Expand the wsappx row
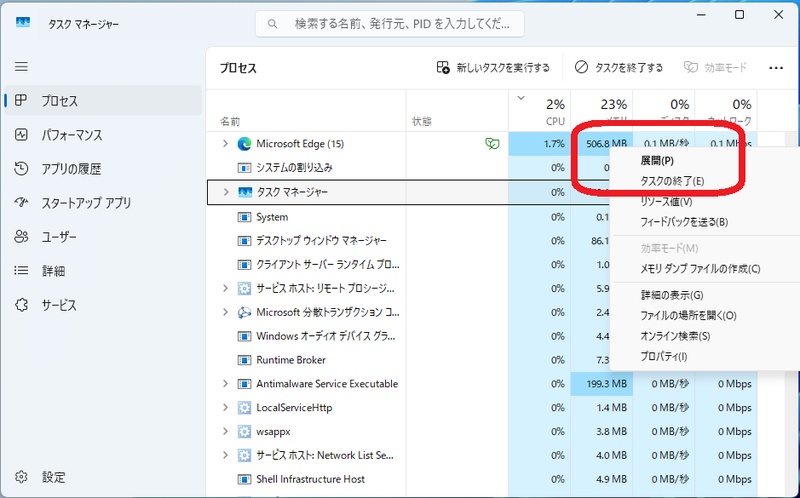The image size is (800, 498). pos(225,432)
